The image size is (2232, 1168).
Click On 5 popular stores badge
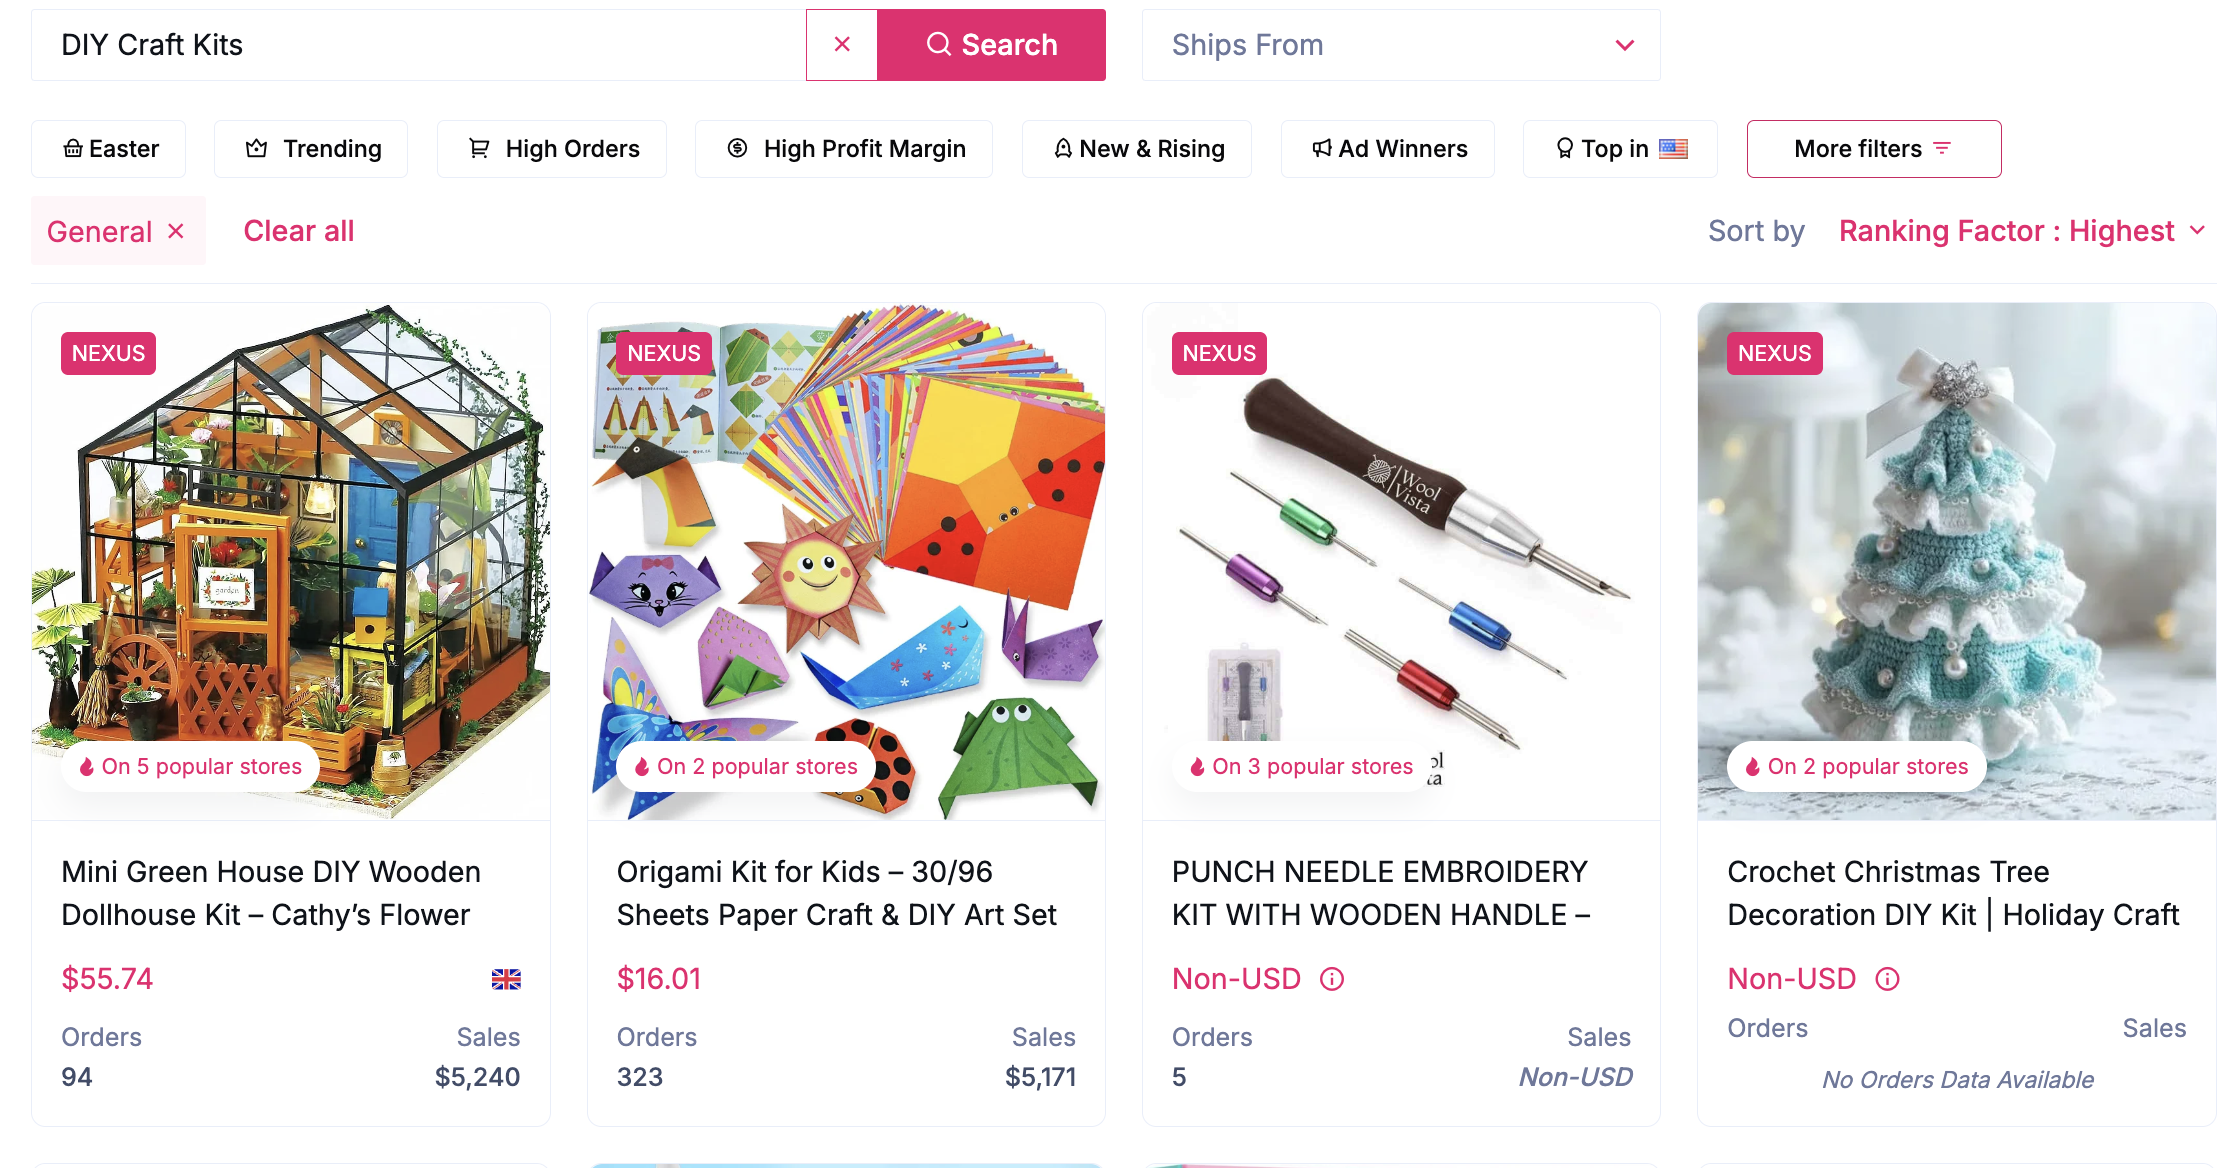(x=190, y=766)
